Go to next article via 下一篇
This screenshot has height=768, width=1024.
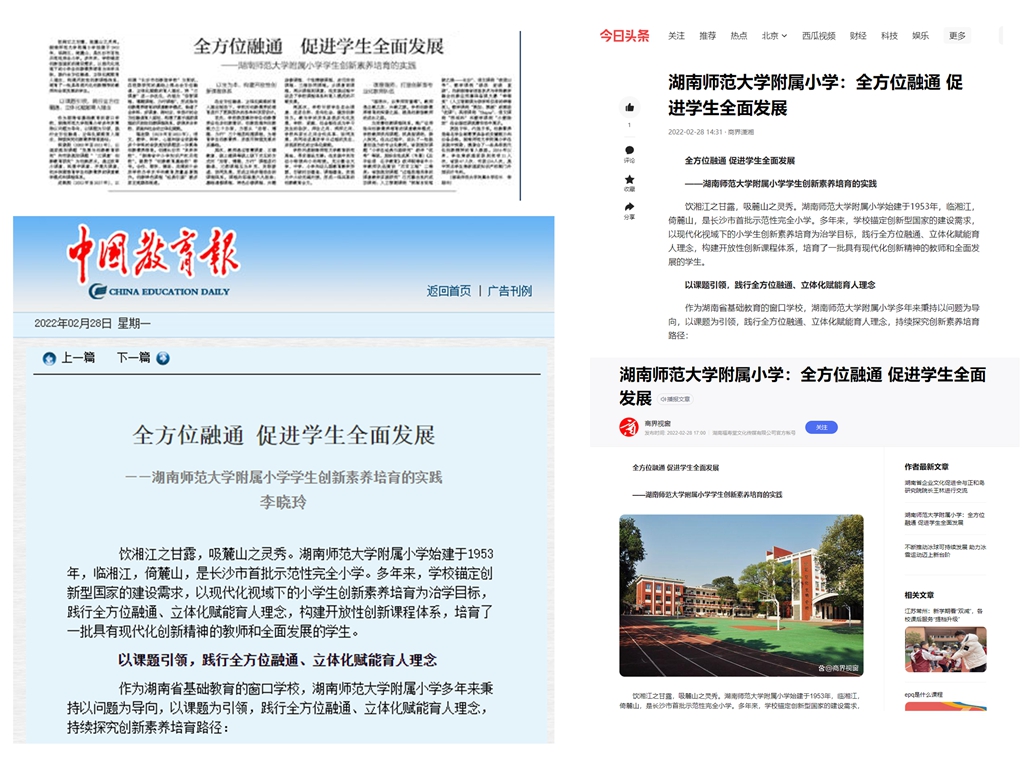133,358
